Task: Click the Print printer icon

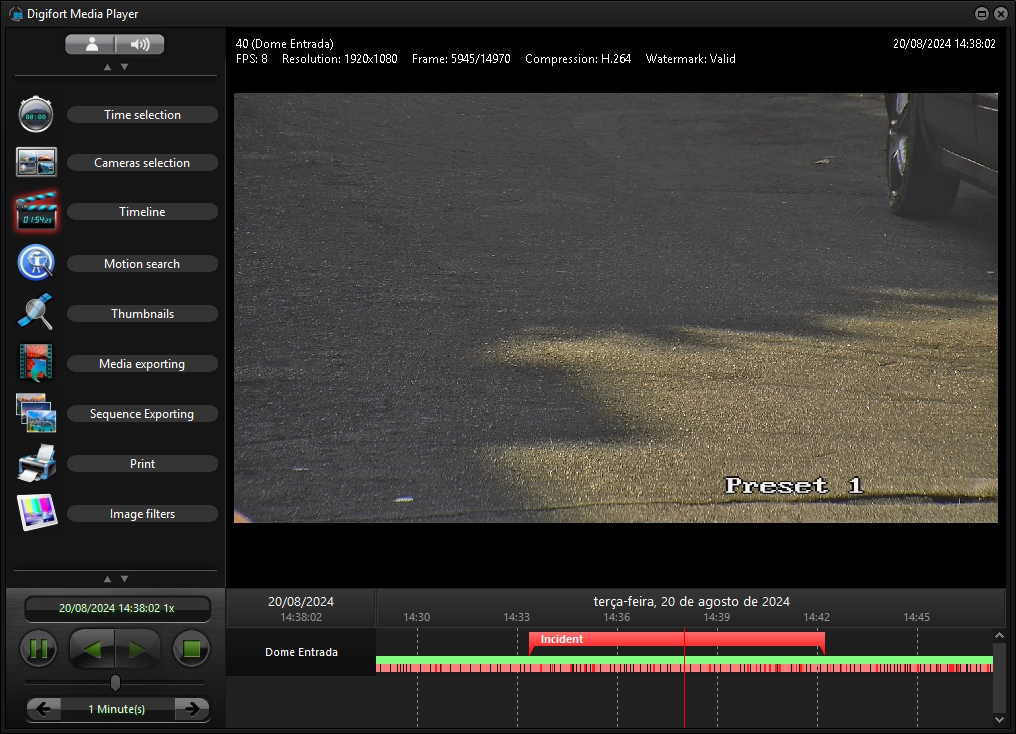Action: (x=37, y=463)
